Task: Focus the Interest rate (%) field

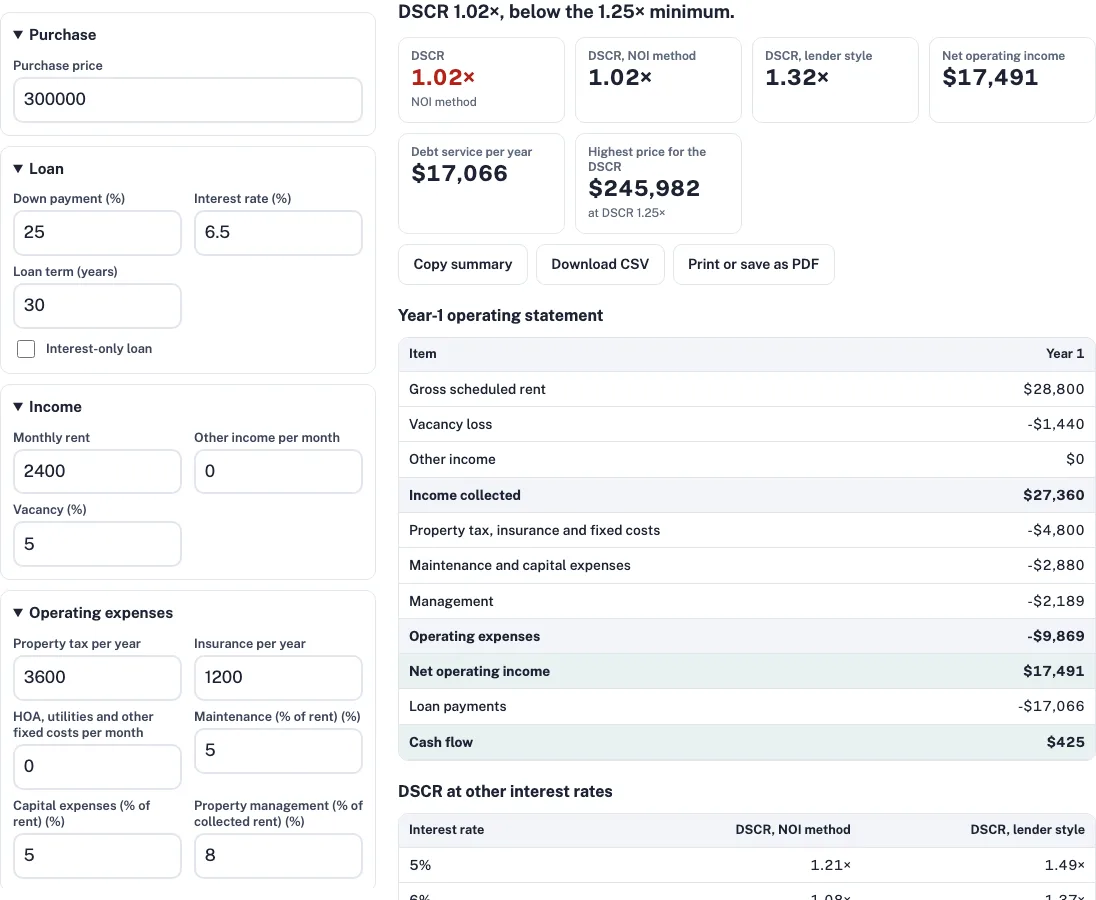Action: [x=278, y=233]
